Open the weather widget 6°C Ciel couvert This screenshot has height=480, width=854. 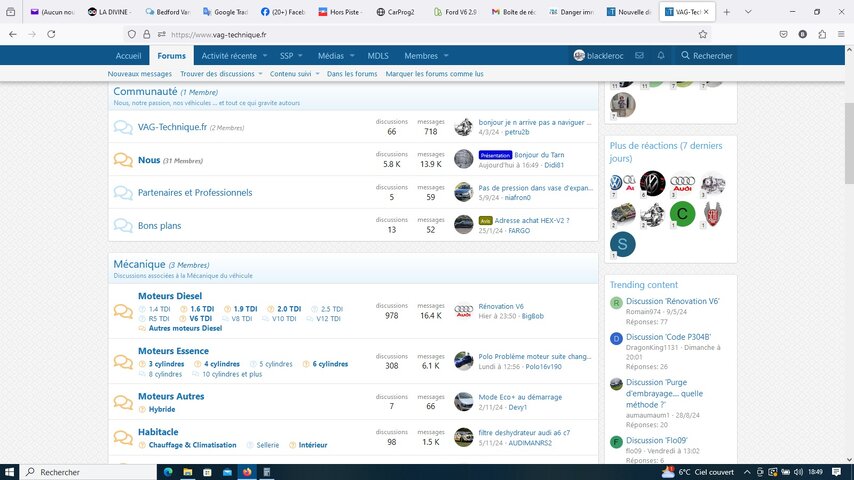698,472
